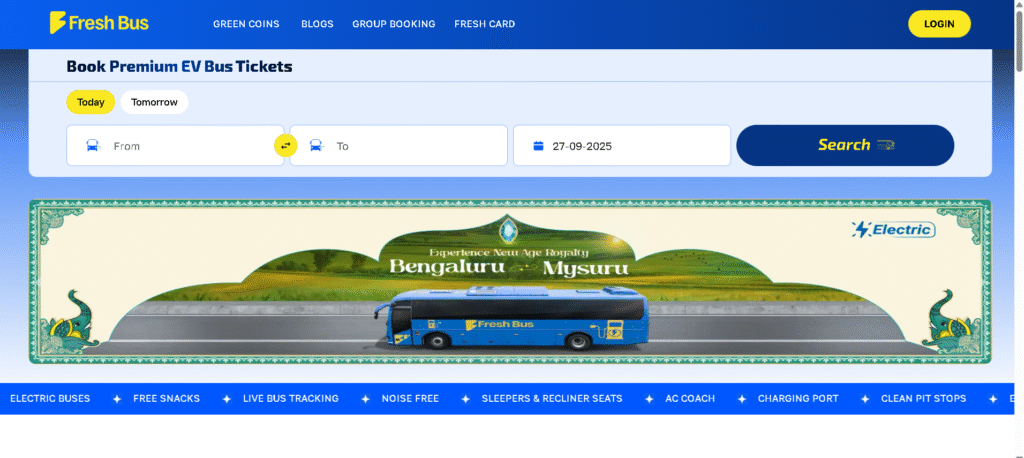Select the Today date option
Image resolution: width=1024 pixels, height=458 pixels.
(x=91, y=102)
